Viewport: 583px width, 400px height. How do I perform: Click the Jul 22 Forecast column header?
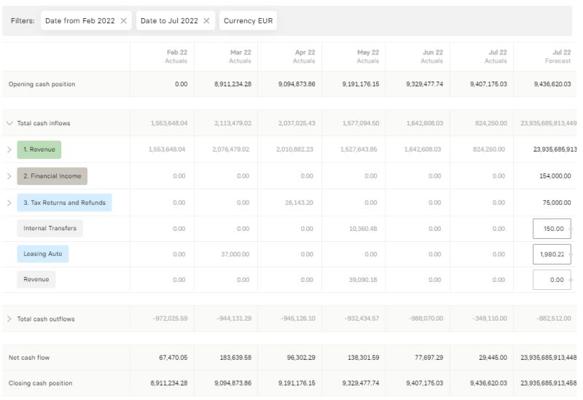pos(557,57)
